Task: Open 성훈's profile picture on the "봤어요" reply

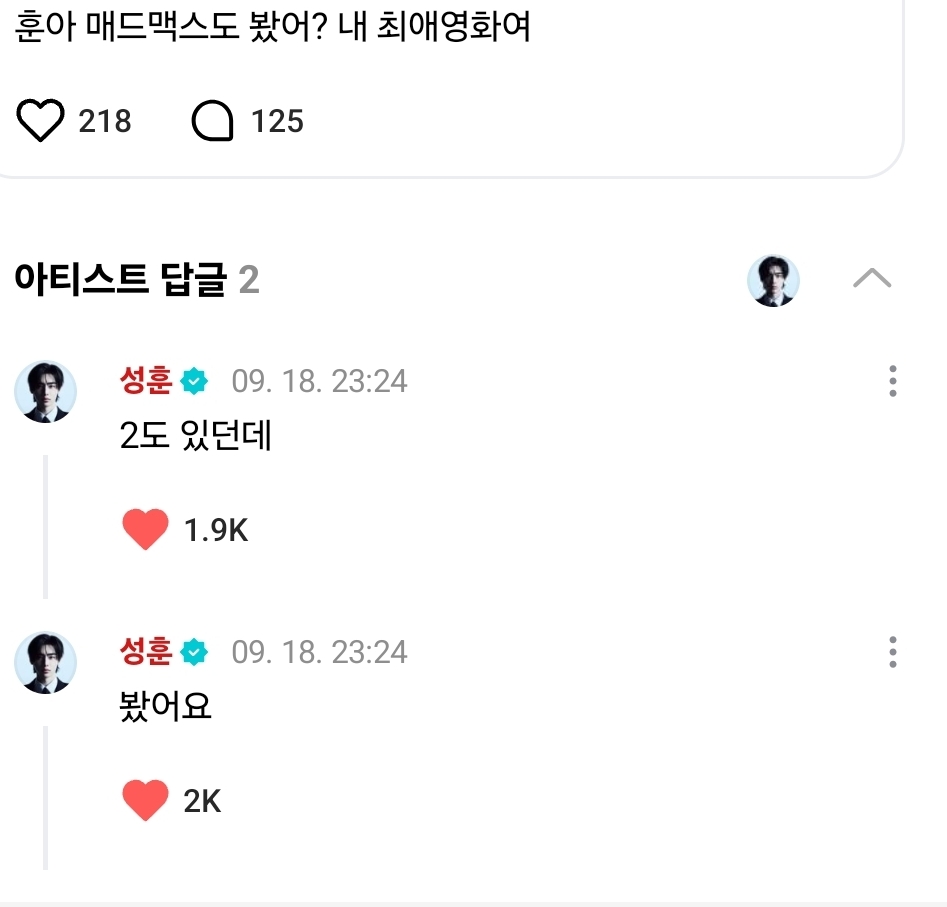Action: point(45,662)
